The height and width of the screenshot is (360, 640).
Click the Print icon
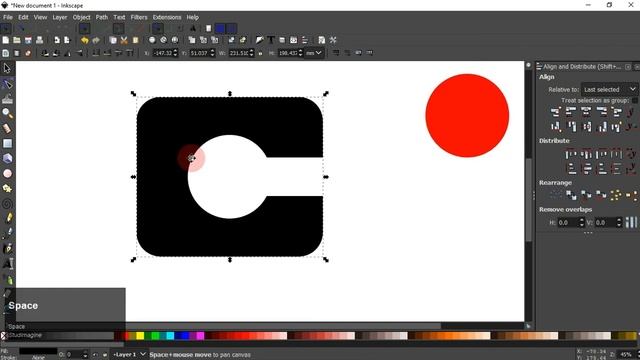click(40, 40)
